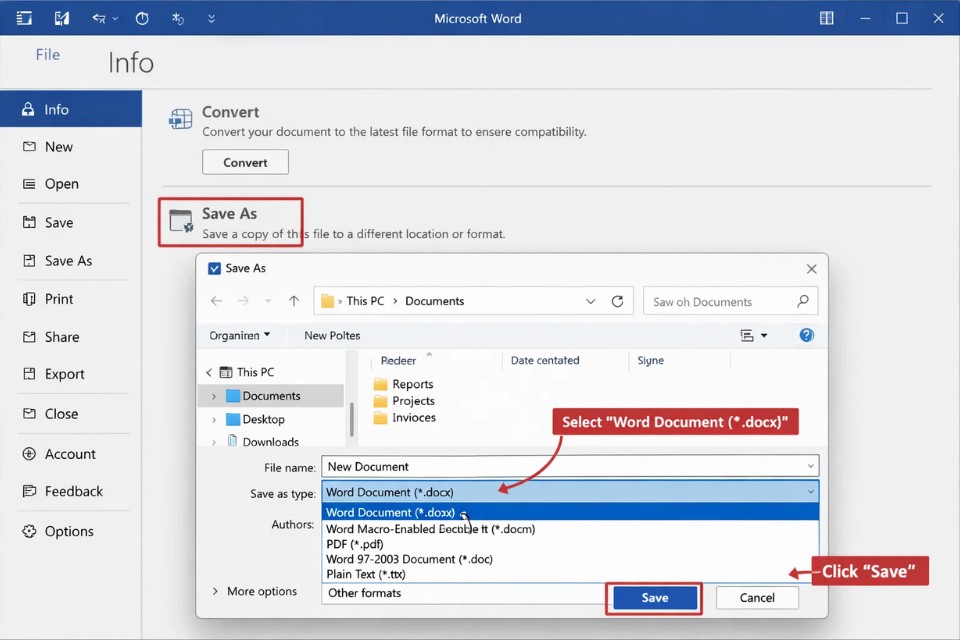This screenshot has height=640, width=960.
Task: Open the Organiren dropdown menu
Action: click(x=240, y=335)
